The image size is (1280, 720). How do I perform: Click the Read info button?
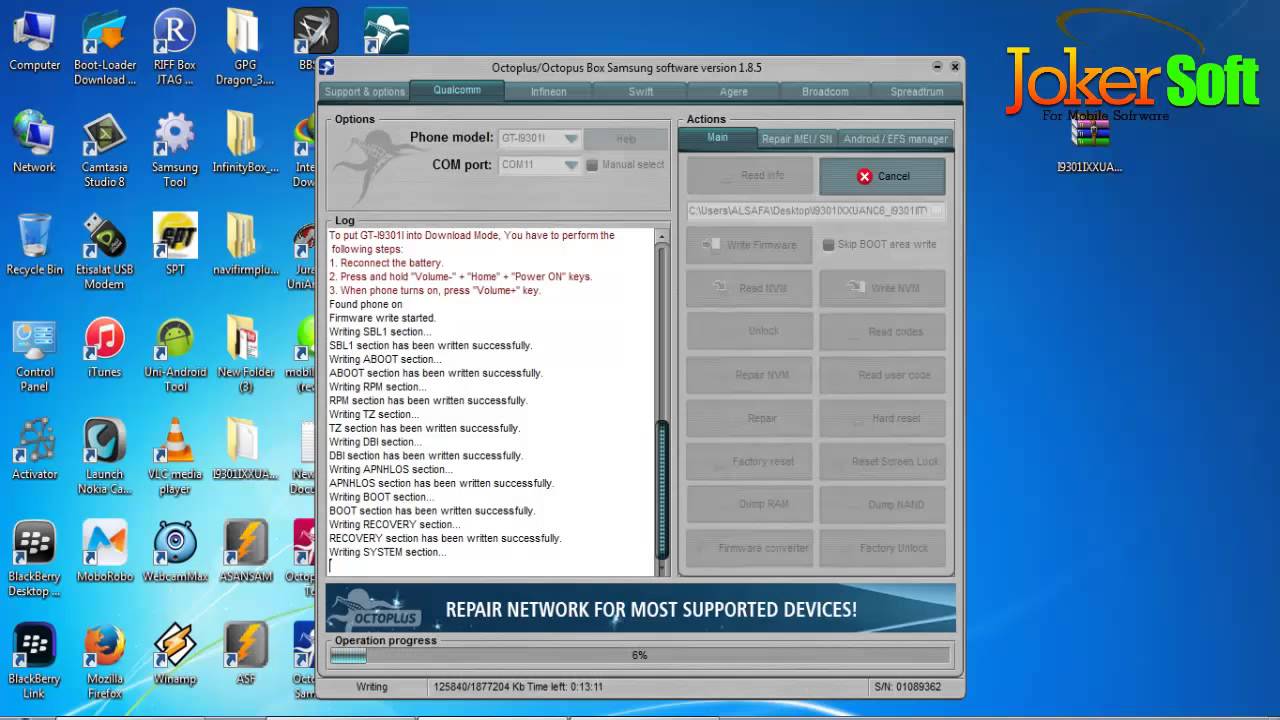[x=749, y=176]
